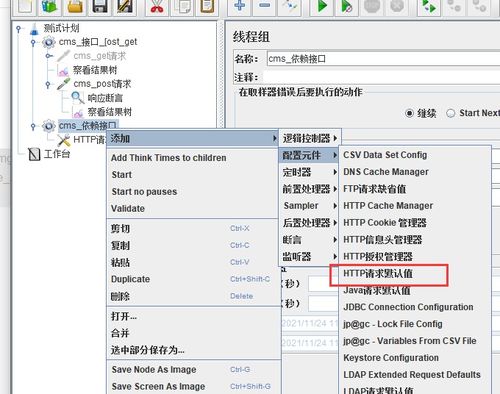Collapse the 测试计划 tree node handle
This screenshot has width=500, height=394.
18,29
